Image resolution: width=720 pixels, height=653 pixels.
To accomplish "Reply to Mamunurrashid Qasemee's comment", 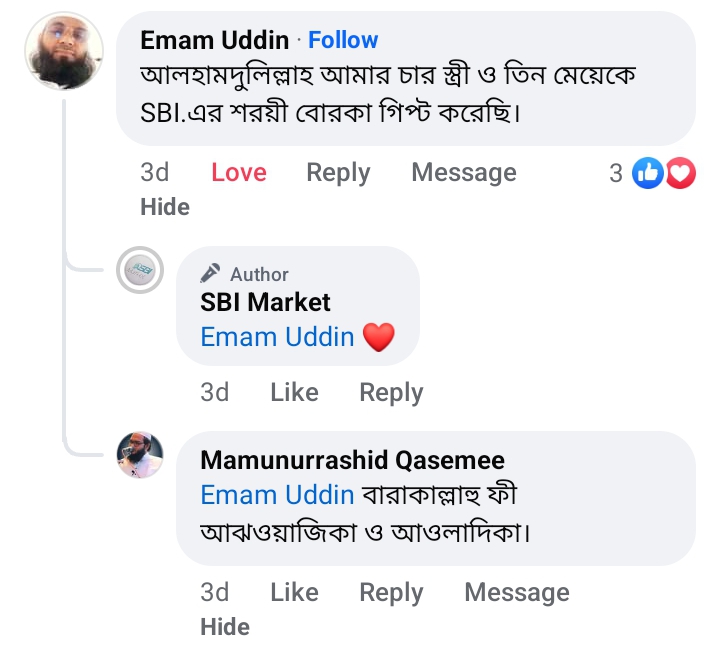I will pyautogui.click(x=391, y=592).
